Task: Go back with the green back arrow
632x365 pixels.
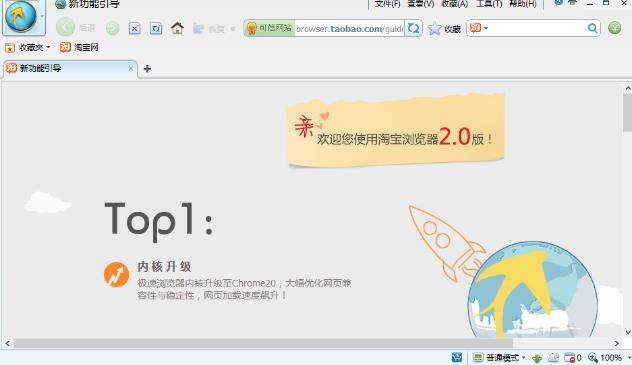Action: pos(65,28)
